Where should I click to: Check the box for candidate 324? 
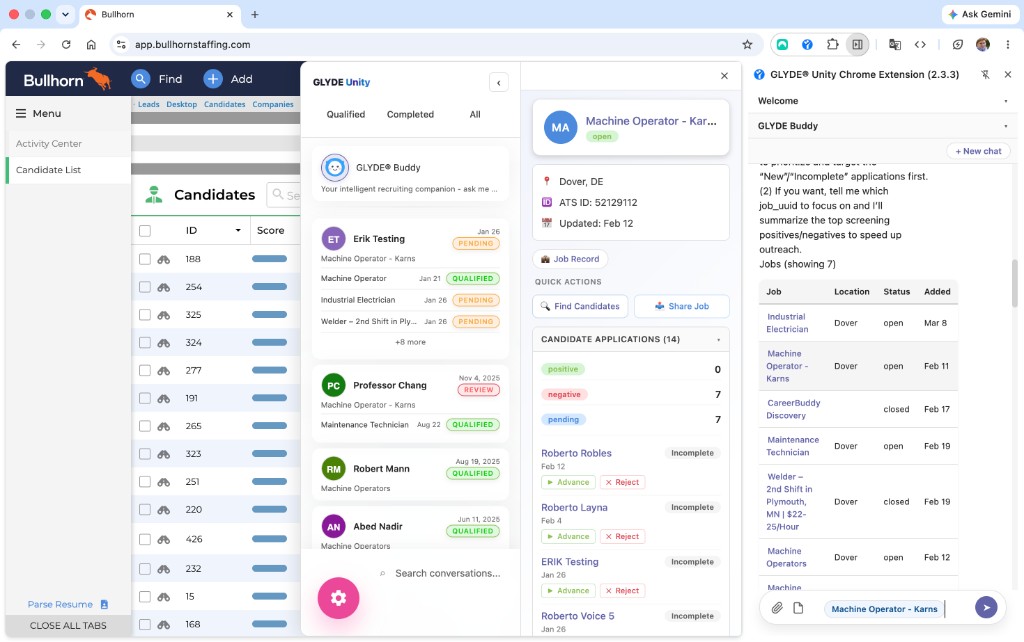145,342
